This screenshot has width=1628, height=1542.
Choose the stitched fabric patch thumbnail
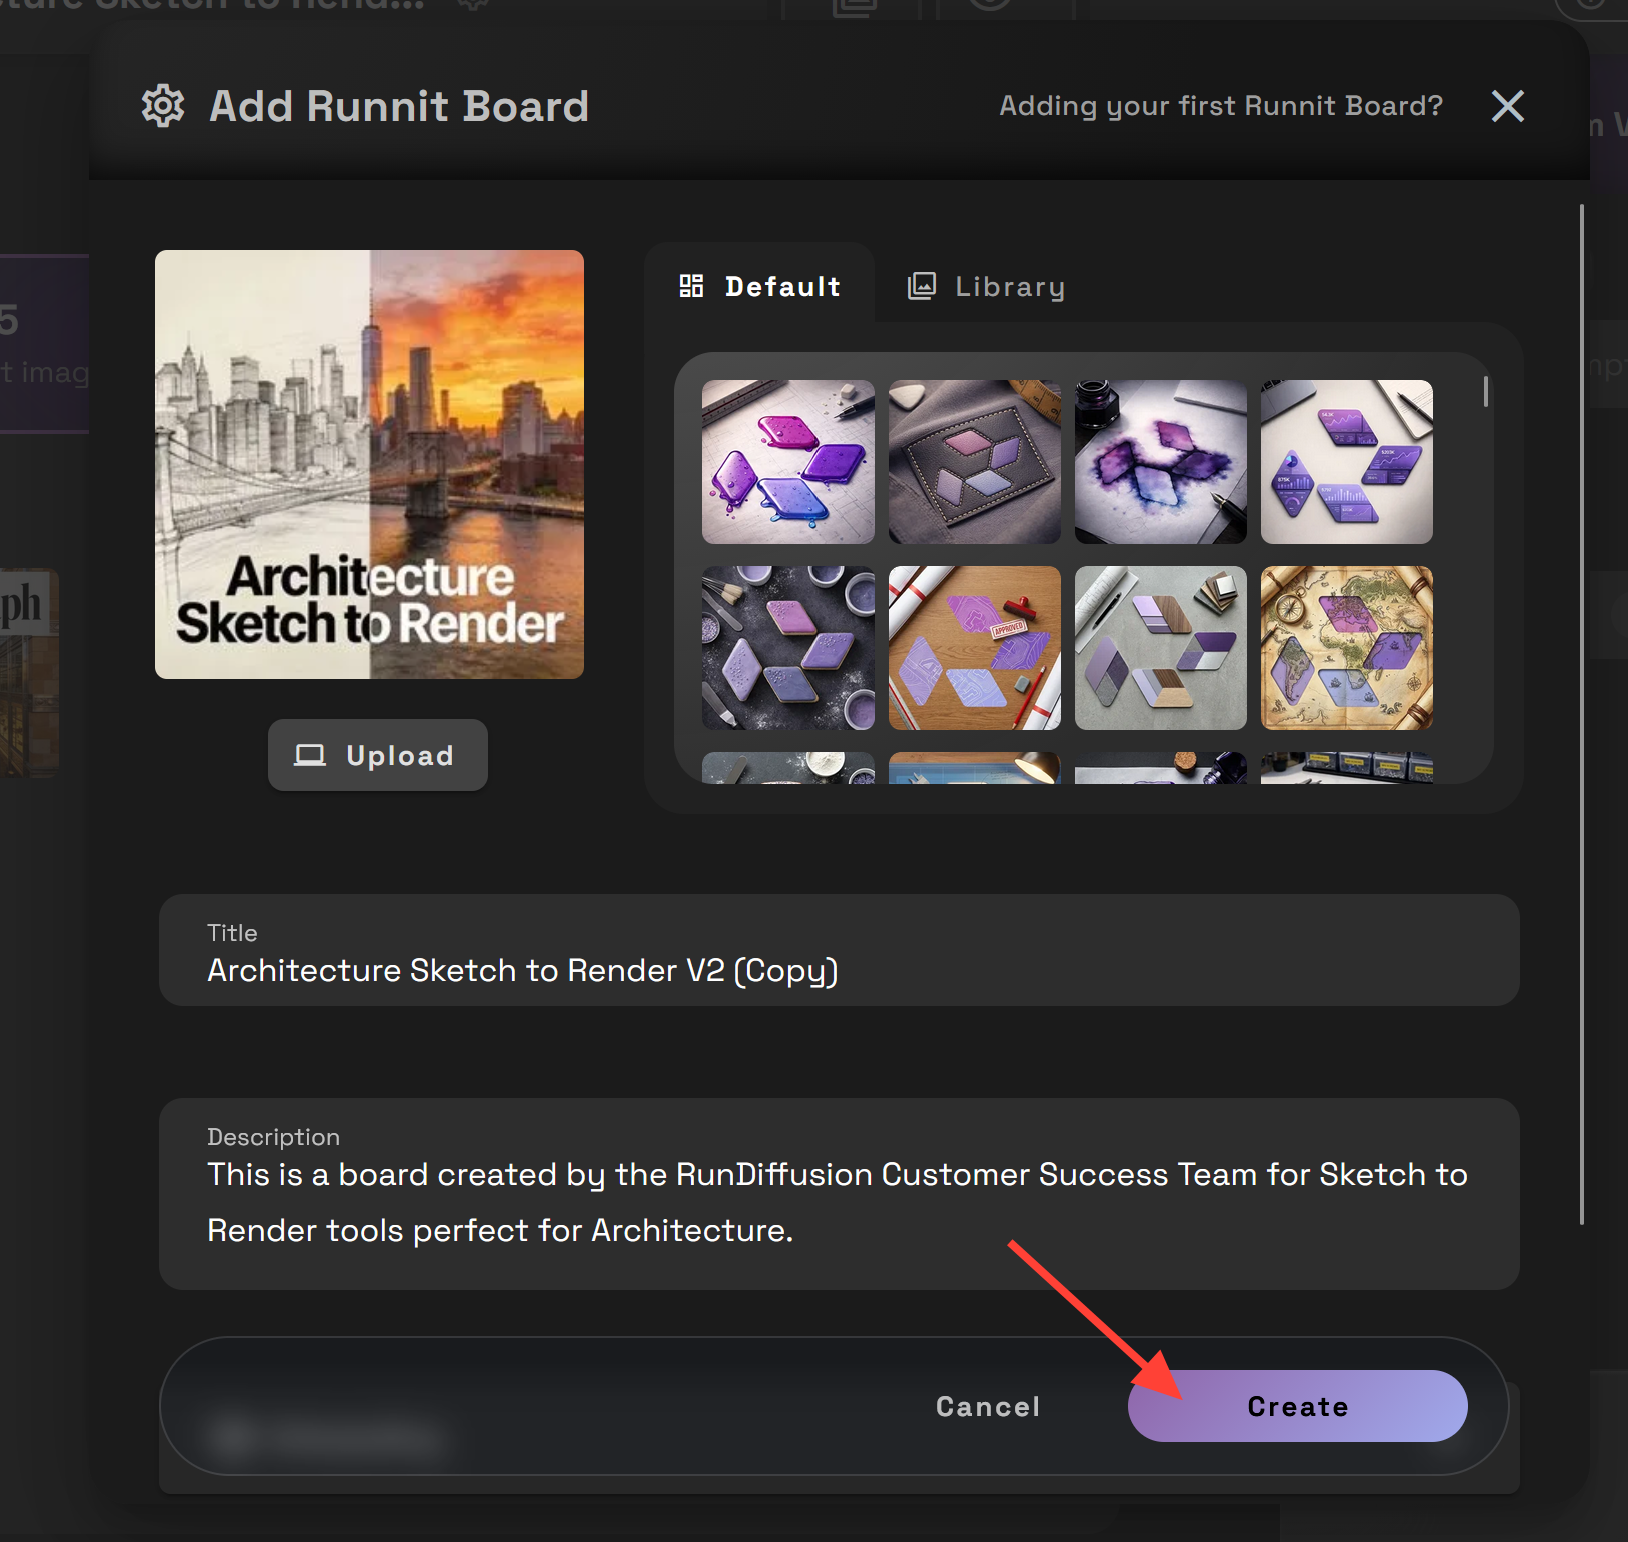(x=974, y=462)
